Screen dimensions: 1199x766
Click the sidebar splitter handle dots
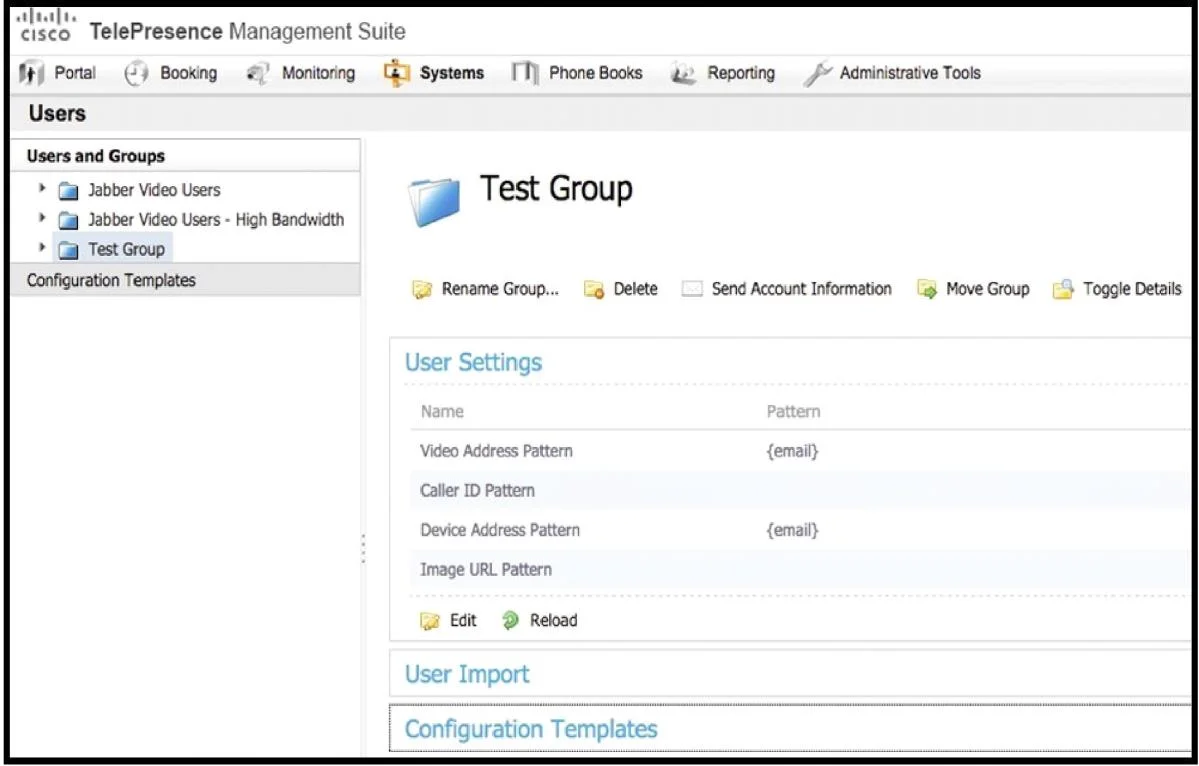click(363, 549)
